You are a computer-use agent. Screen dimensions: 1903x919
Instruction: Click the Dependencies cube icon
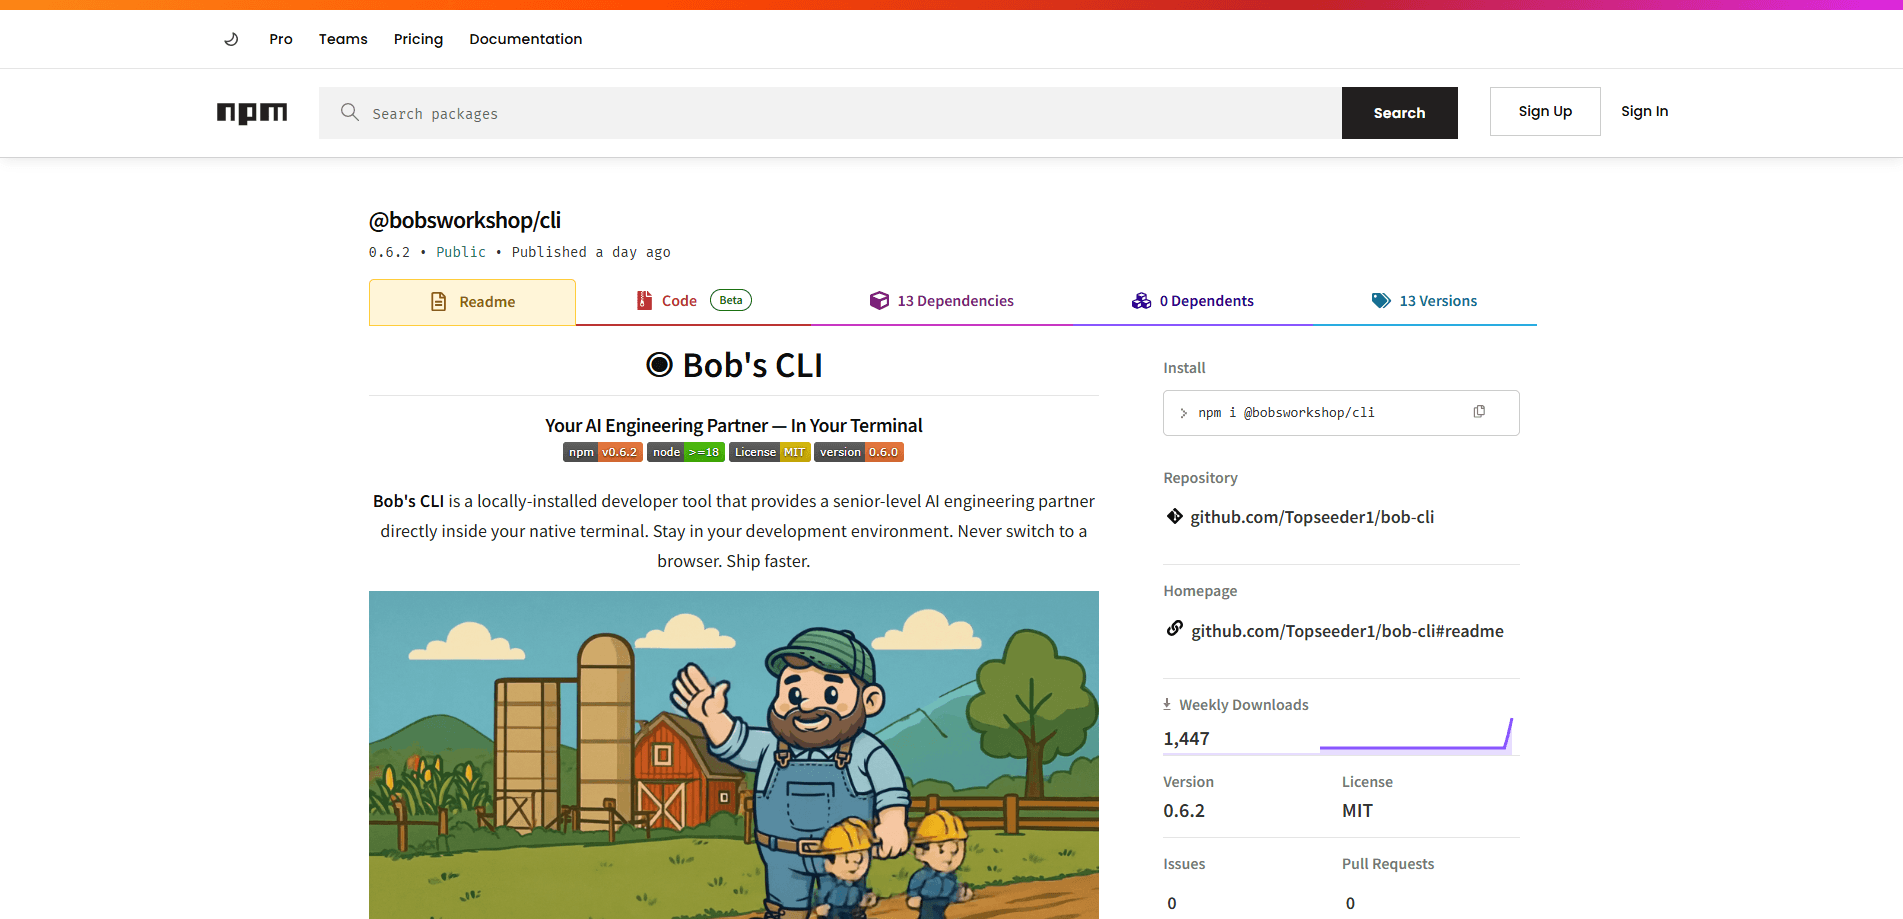click(x=879, y=300)
